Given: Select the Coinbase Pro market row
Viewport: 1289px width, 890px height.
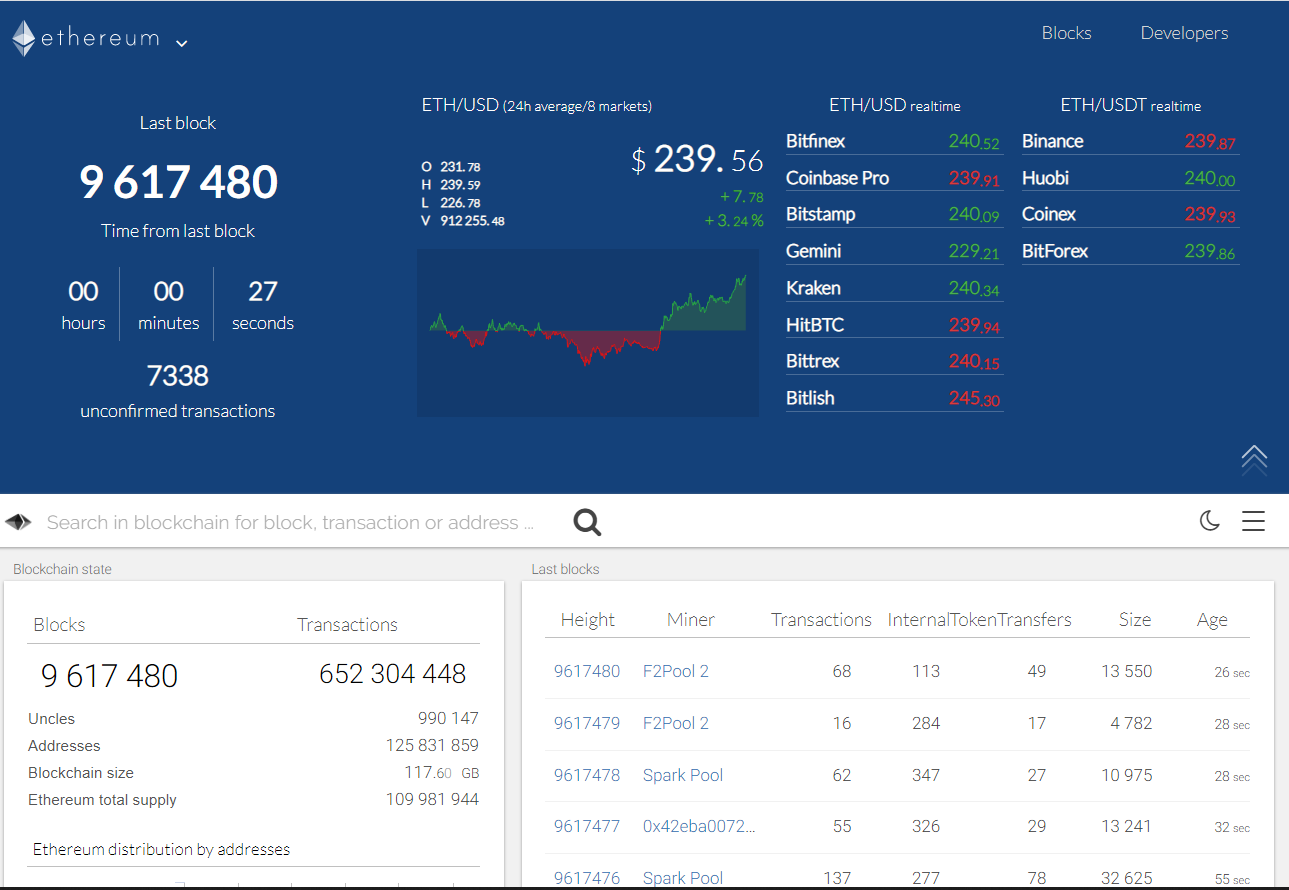Looking at the screenshot, I should pyautogui.click(x=894, y=179).
